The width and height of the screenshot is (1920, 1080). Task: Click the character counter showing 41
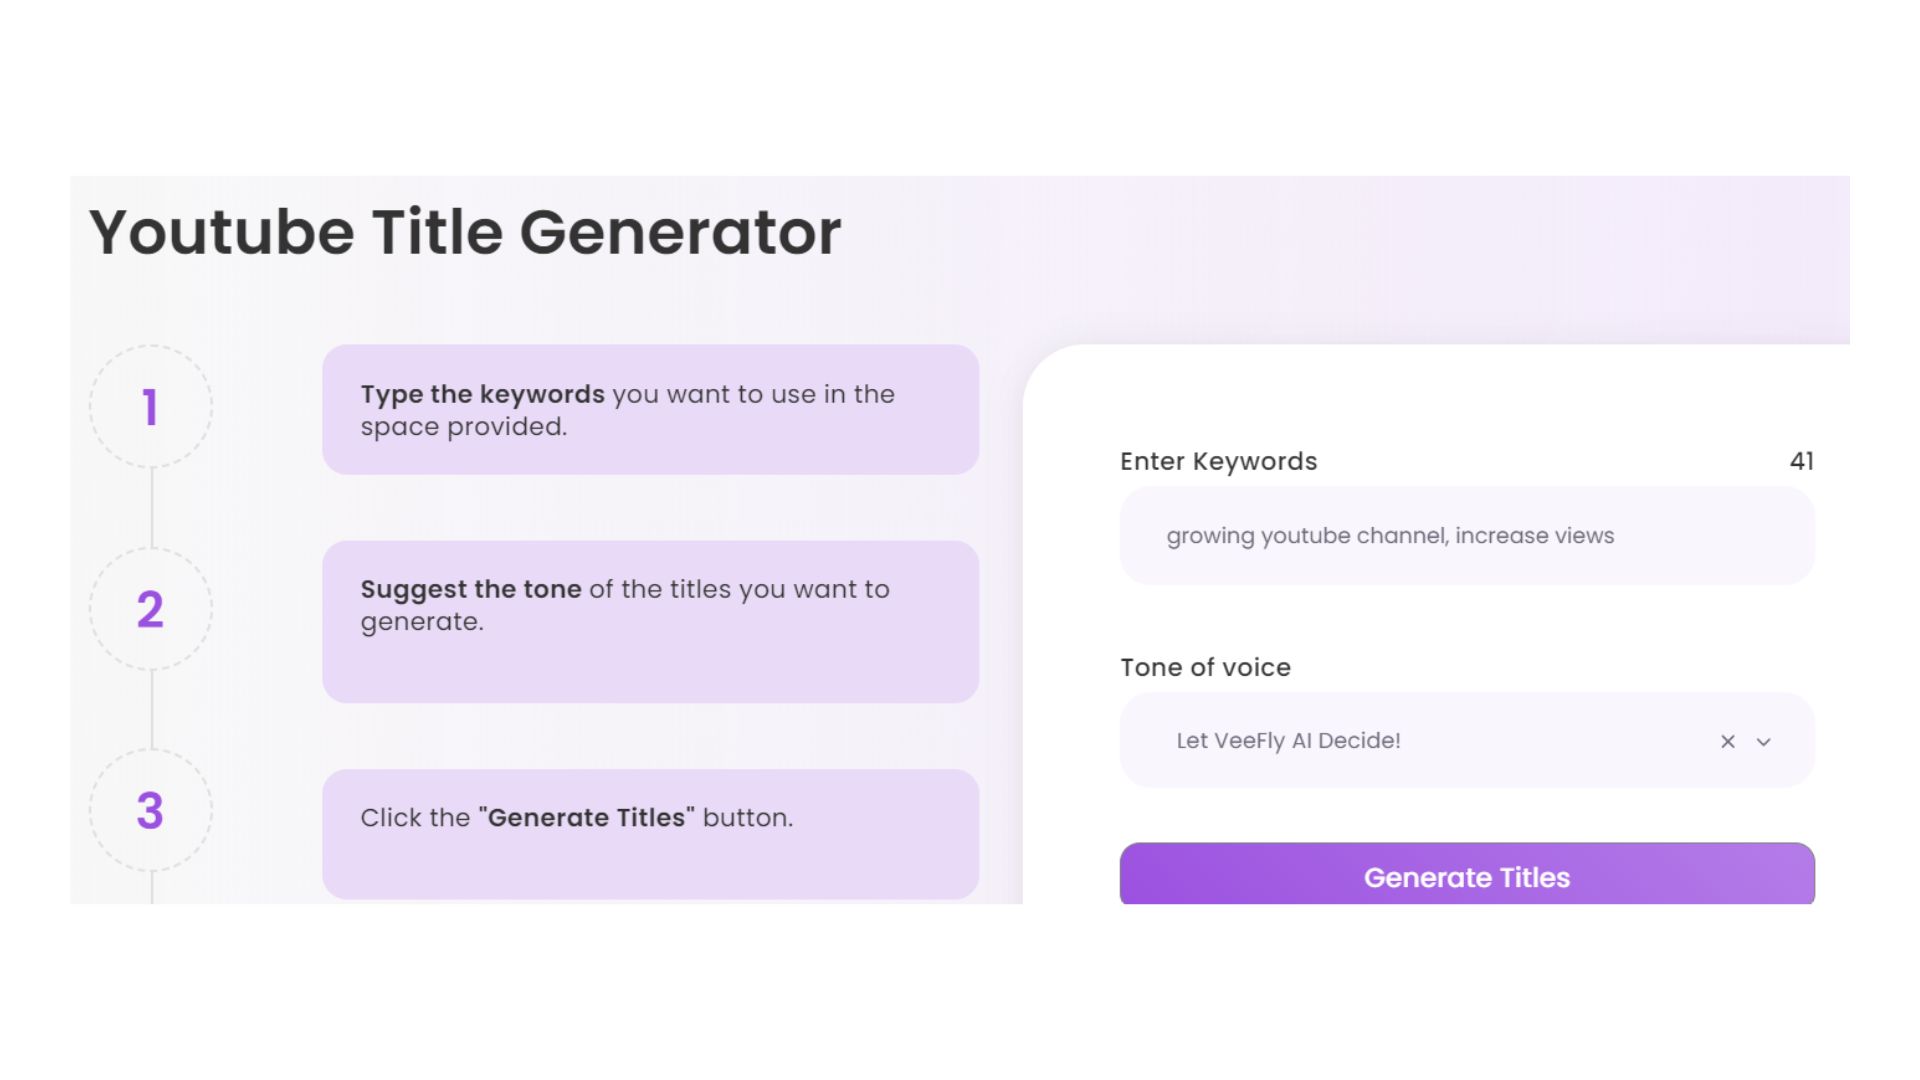click(x=1802, y=461)
